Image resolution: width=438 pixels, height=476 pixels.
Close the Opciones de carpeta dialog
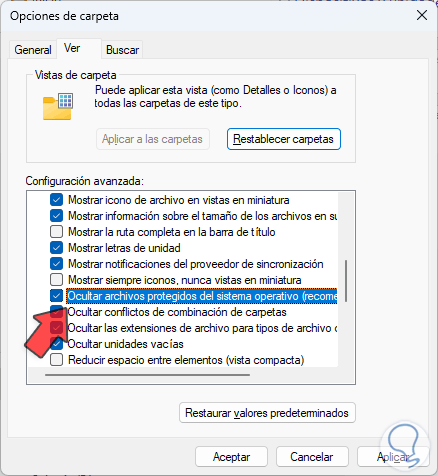click(x=422, y=15)
